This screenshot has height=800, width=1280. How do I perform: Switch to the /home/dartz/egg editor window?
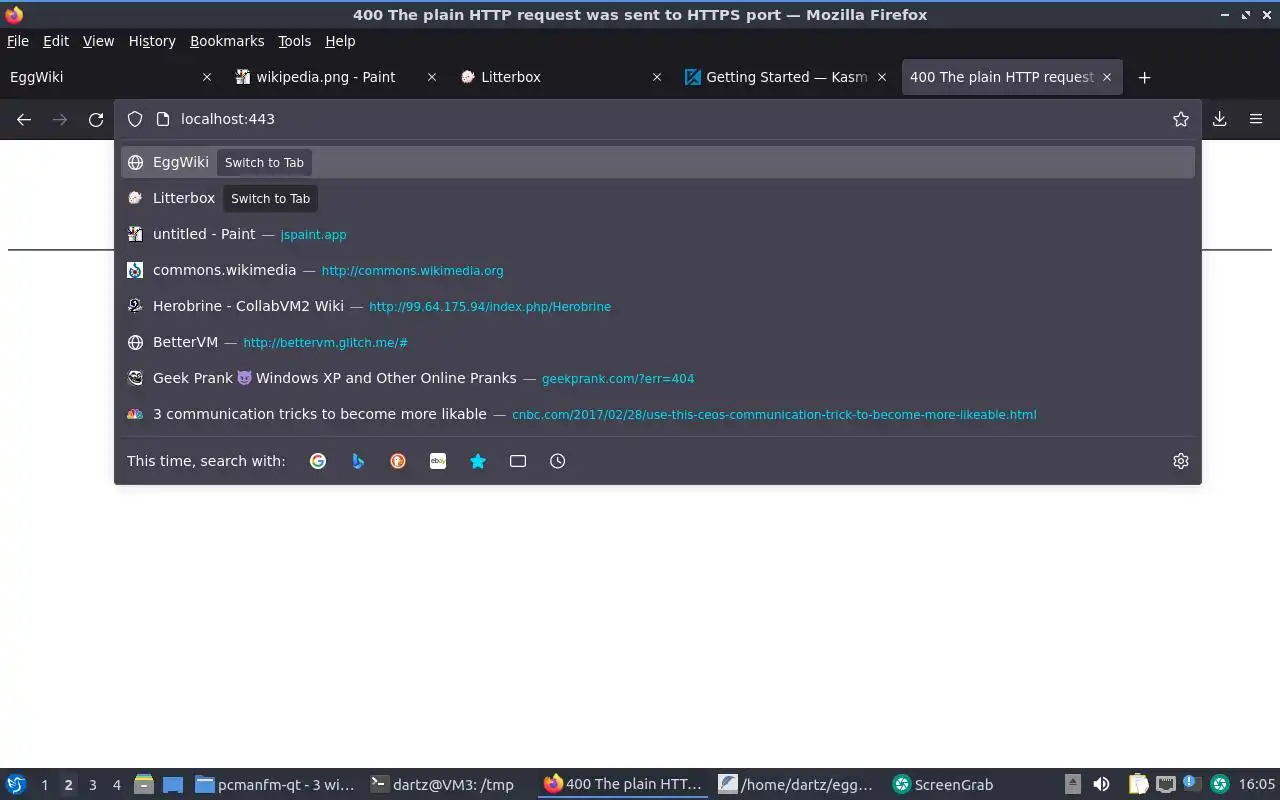pyautogui.click(x=797, y=785)
